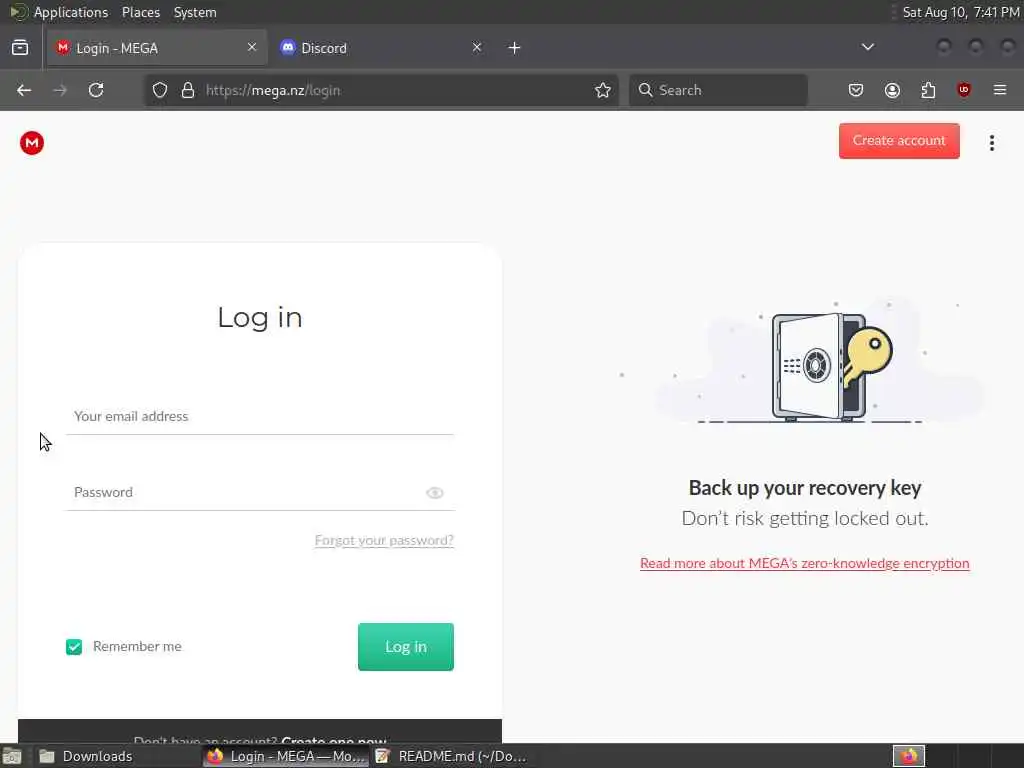
Task: Reload the current page
Action: coord(96,90)
